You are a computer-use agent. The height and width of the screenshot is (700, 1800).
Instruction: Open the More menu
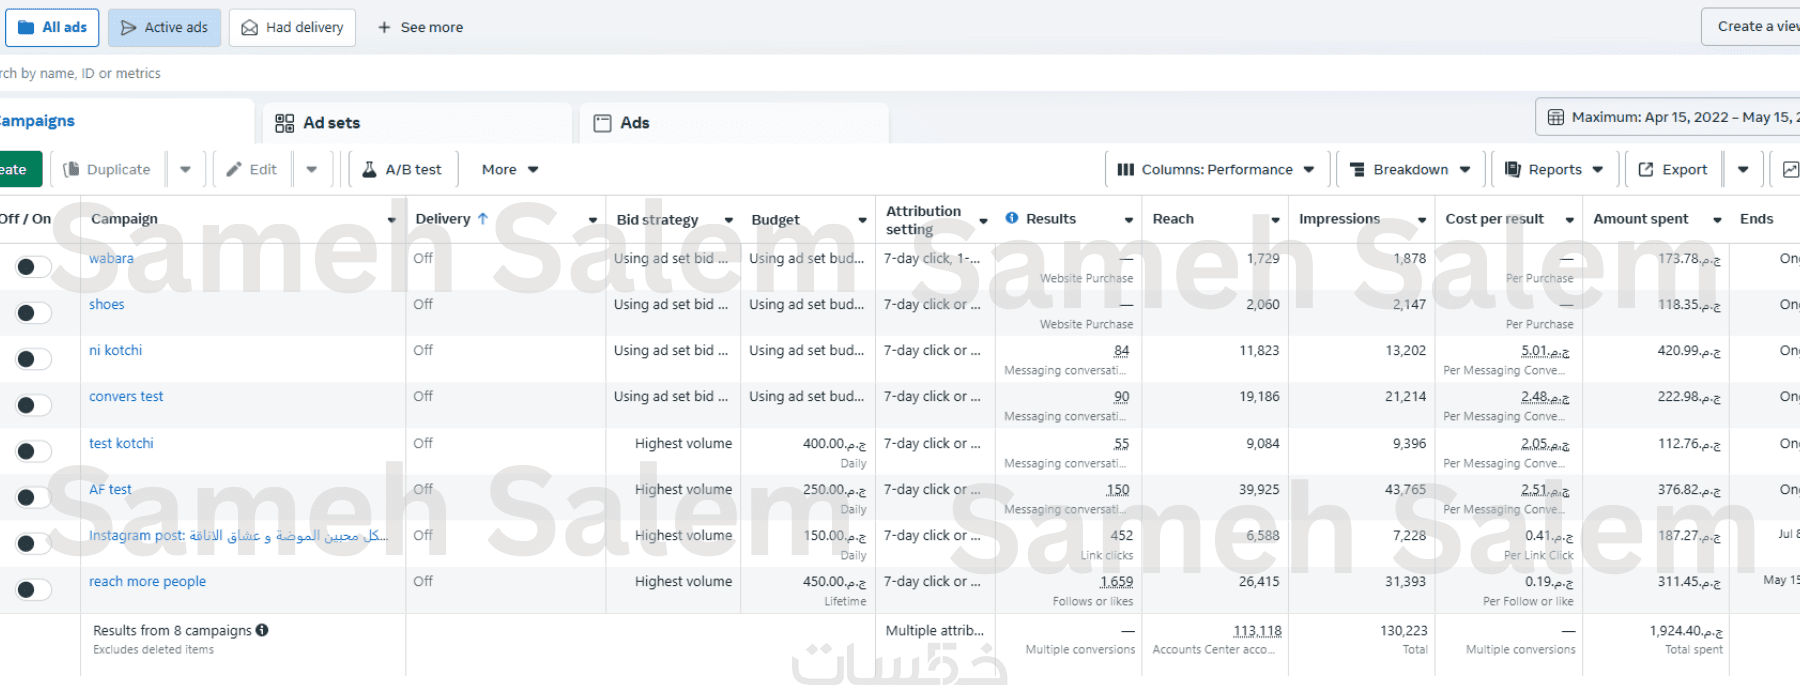pyautogui.click(x=510, y=169)
